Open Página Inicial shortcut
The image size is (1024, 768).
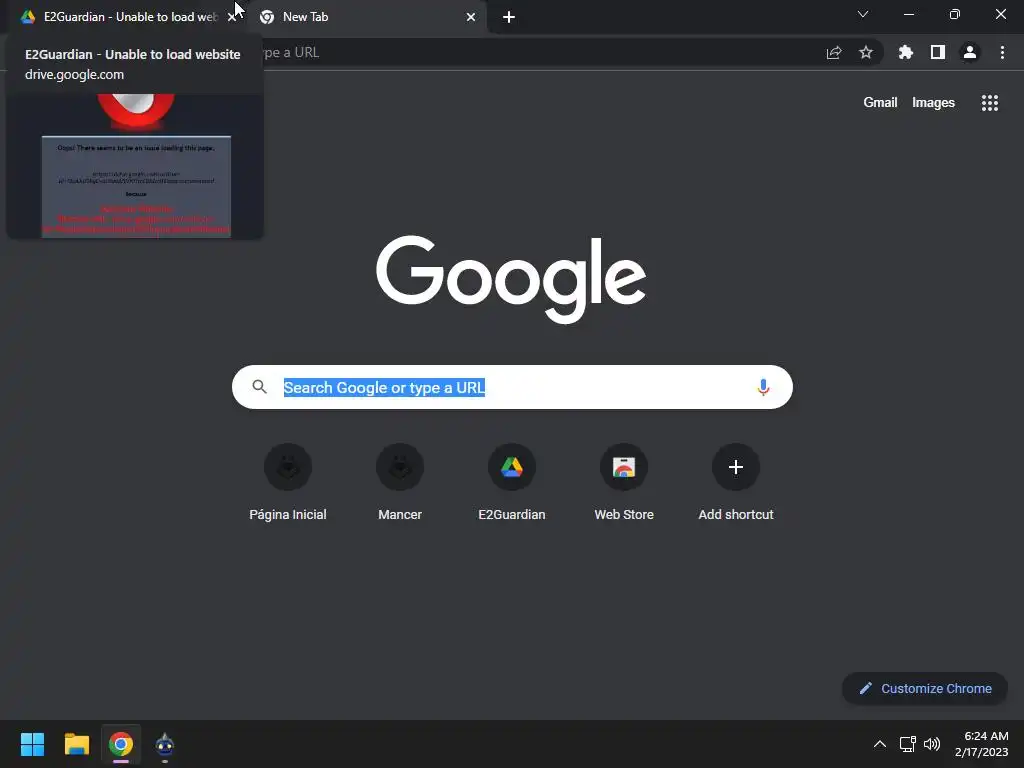coord(288,483)
